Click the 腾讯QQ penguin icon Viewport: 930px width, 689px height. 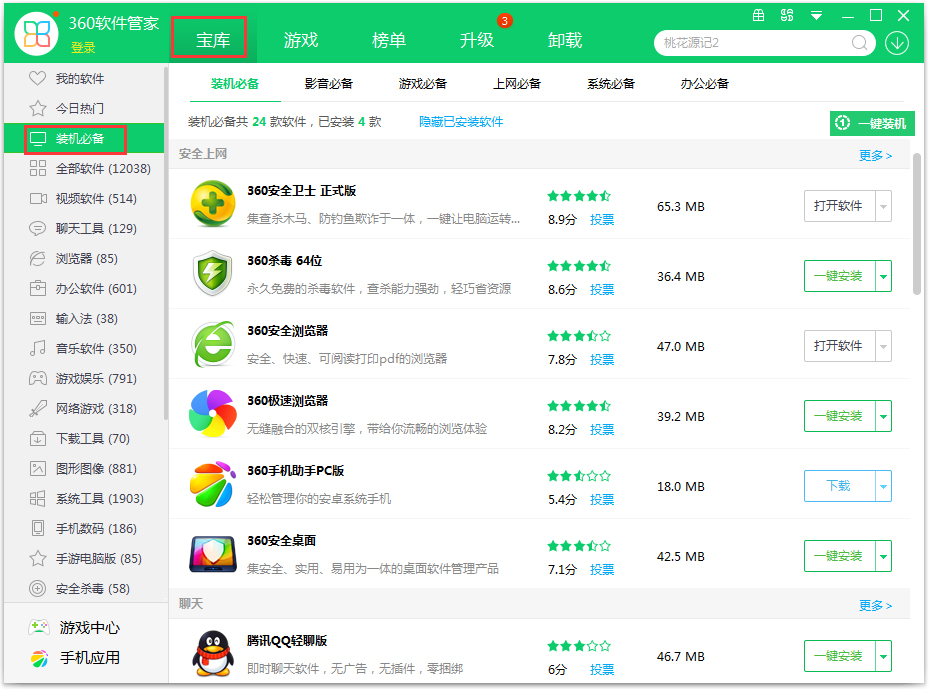[x=213, y=653]
